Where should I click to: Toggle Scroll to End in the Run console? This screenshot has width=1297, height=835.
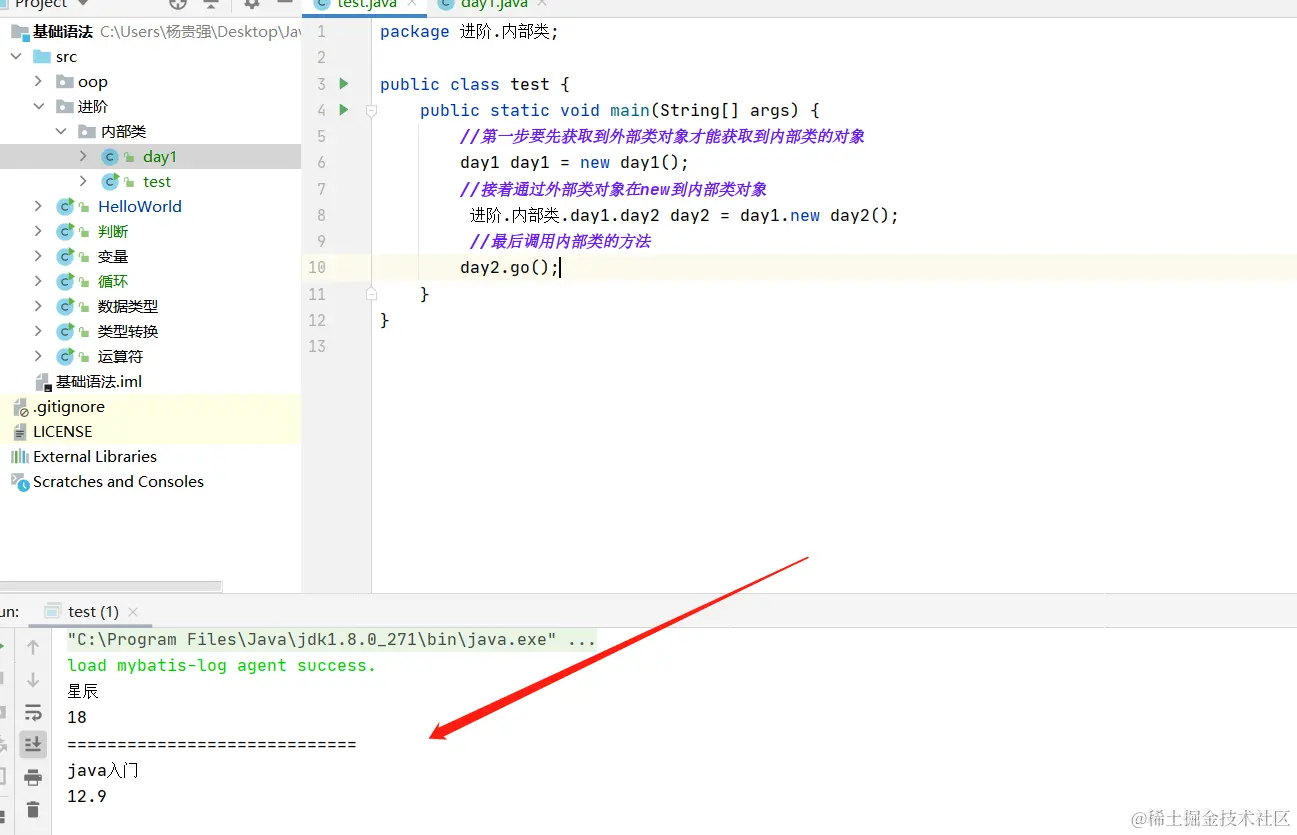(x=33, y=744)
